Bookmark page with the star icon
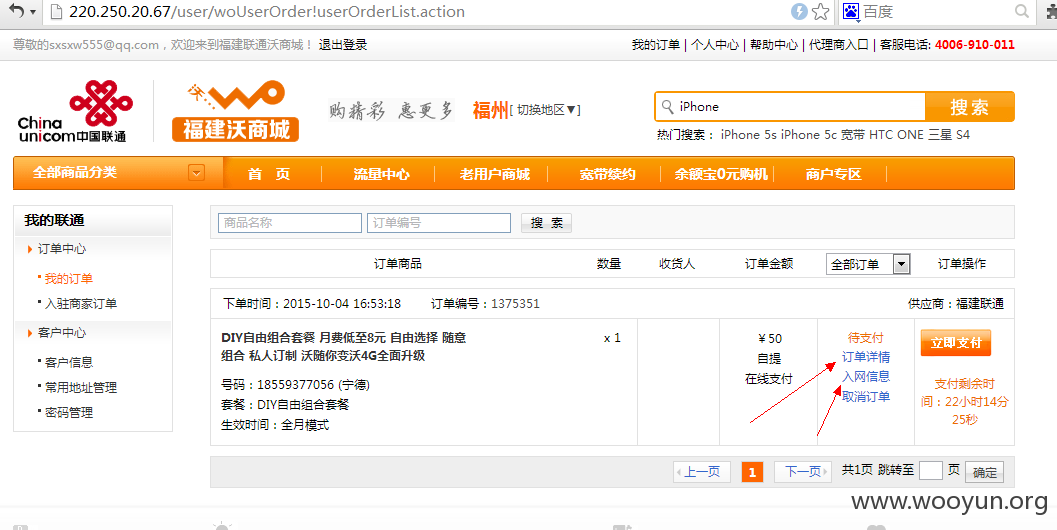Viewport: 1057px width, 530px height. pyautogui.click(x=820, y=11)
